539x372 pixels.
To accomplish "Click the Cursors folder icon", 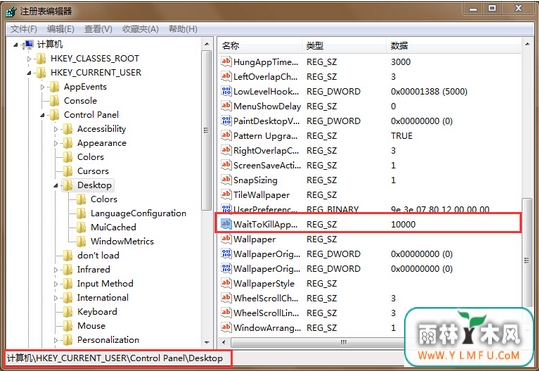I will pos(68,171).
